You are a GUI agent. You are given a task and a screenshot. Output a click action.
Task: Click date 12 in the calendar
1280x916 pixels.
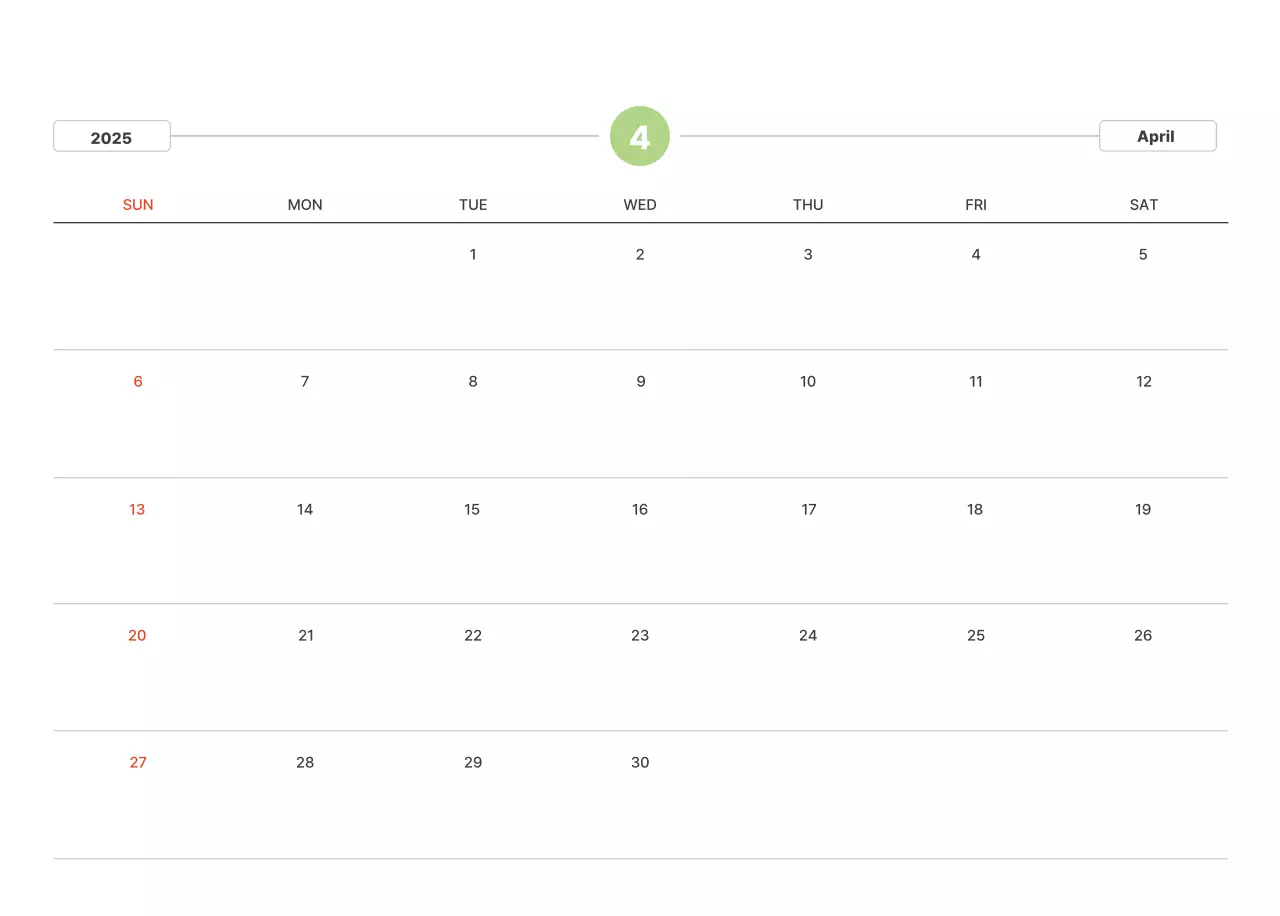point(1143,381)
